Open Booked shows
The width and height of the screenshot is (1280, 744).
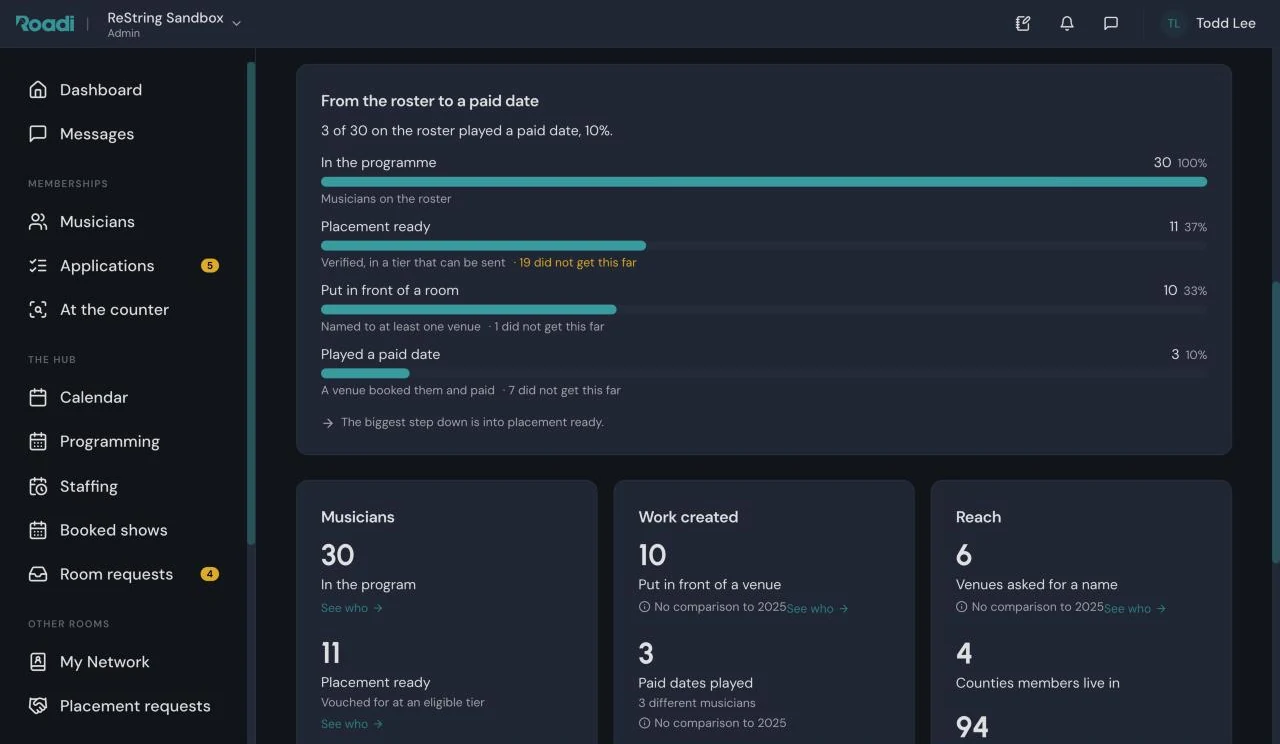click(113, 531)
